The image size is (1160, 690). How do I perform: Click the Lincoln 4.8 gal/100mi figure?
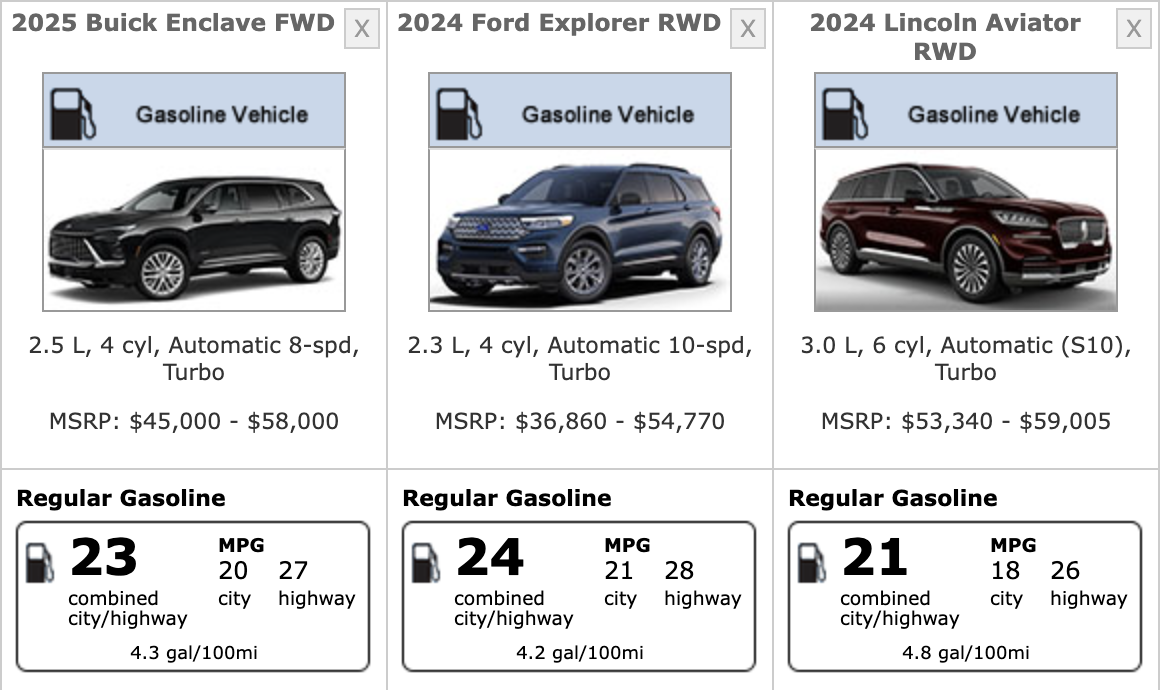point(965,653)
